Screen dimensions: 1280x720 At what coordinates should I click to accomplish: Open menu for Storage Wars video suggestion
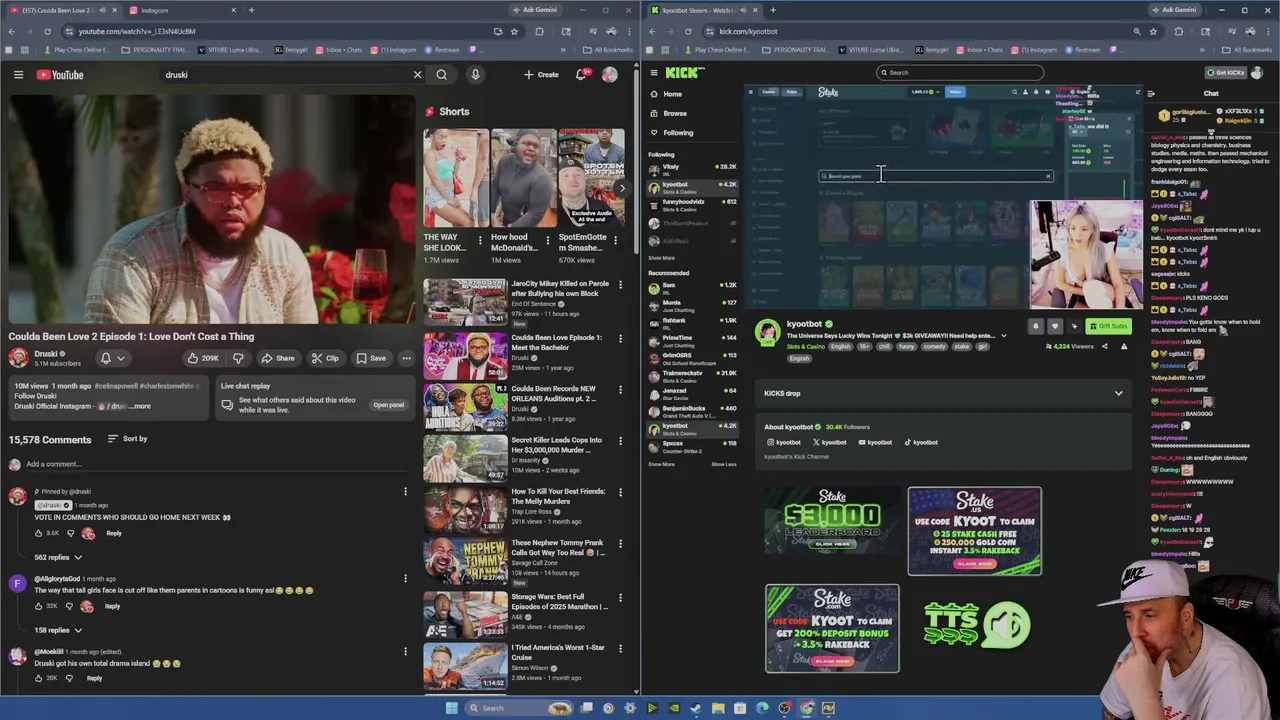[x=619, y=600]
